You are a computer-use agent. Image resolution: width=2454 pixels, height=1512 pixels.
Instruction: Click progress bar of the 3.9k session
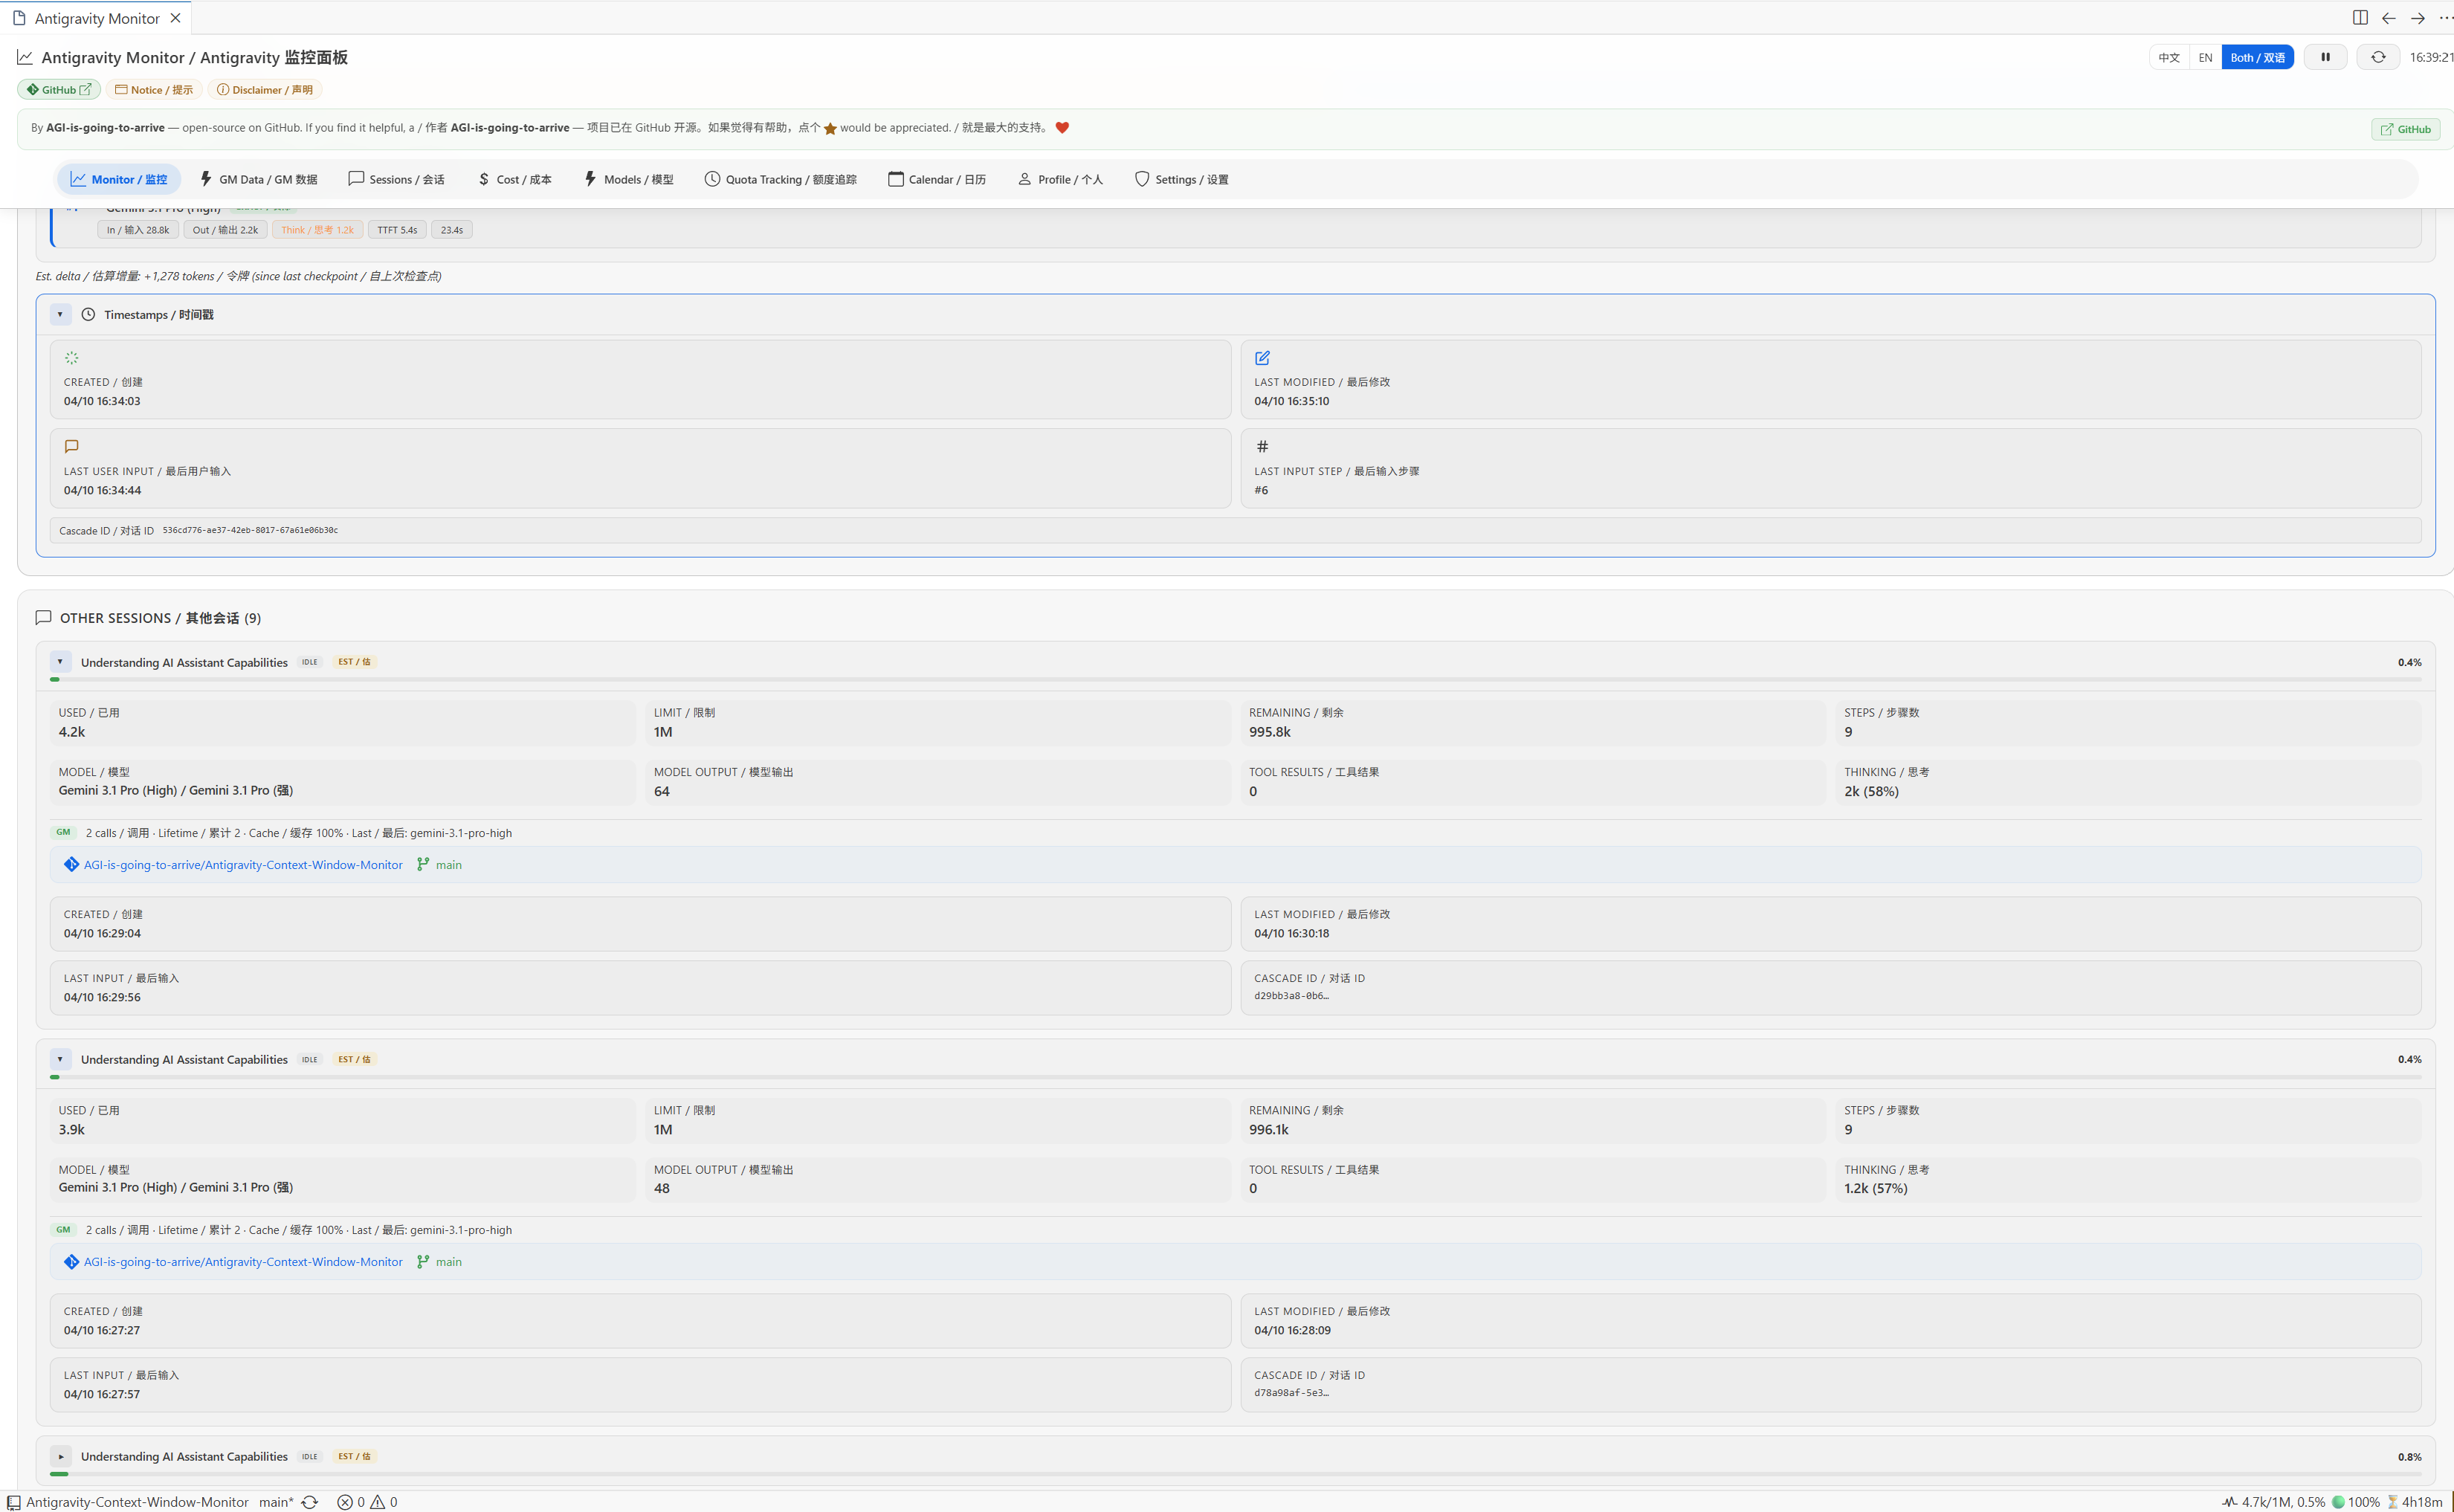pyautogui.click(x=1235, y=1077)
